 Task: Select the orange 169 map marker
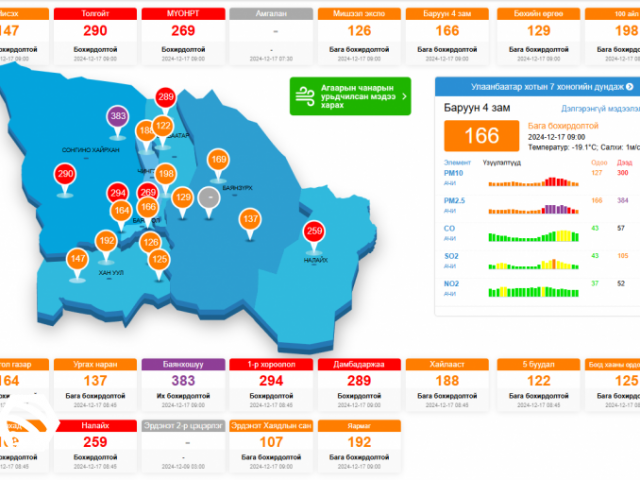218,161
